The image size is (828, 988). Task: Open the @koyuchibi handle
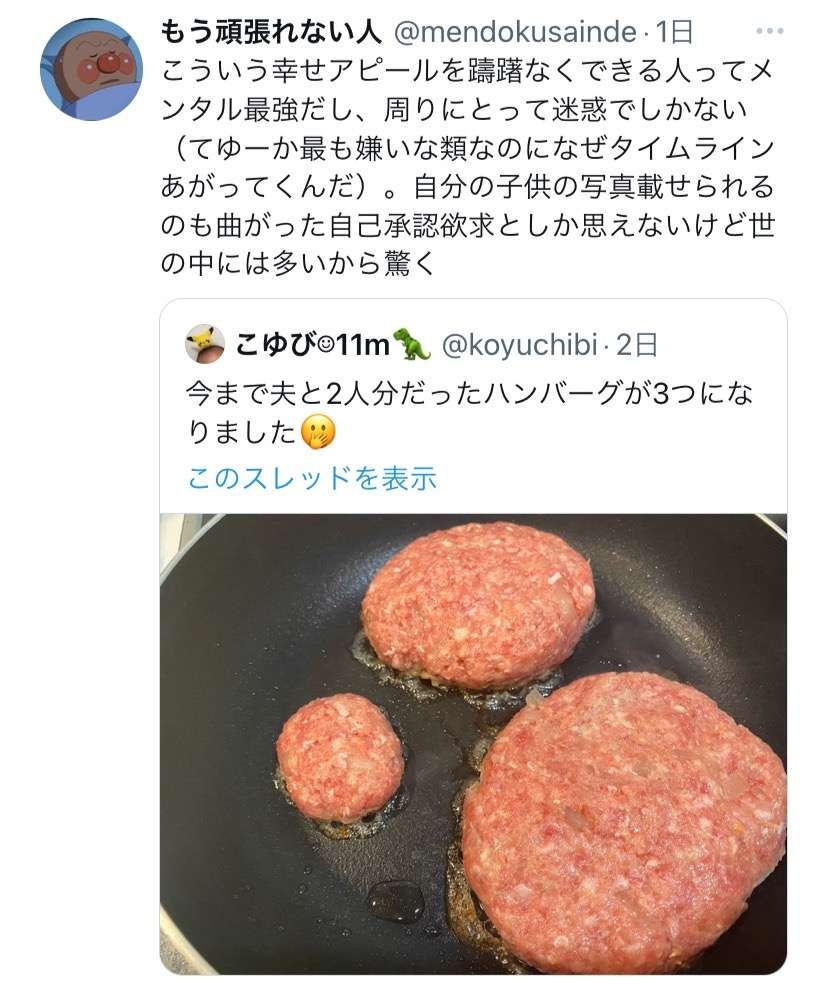[518, 346]
